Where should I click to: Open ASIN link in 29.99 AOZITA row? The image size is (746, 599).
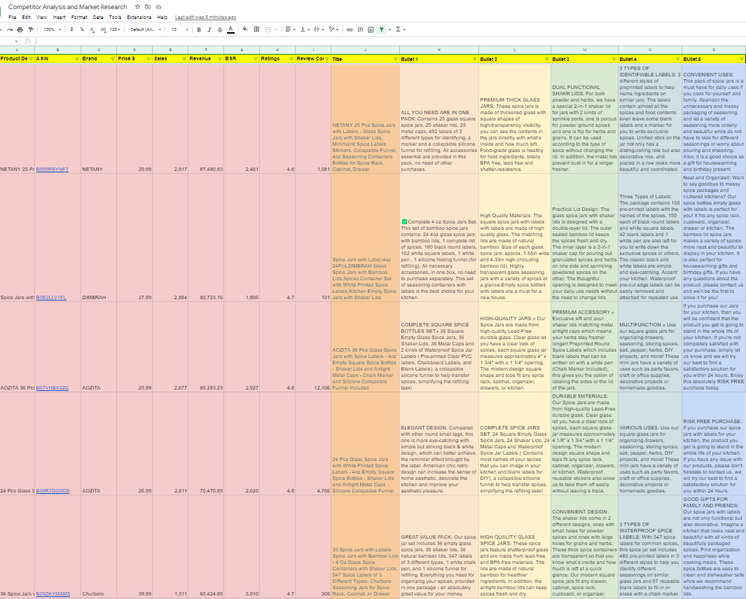[x=52, y=388]
